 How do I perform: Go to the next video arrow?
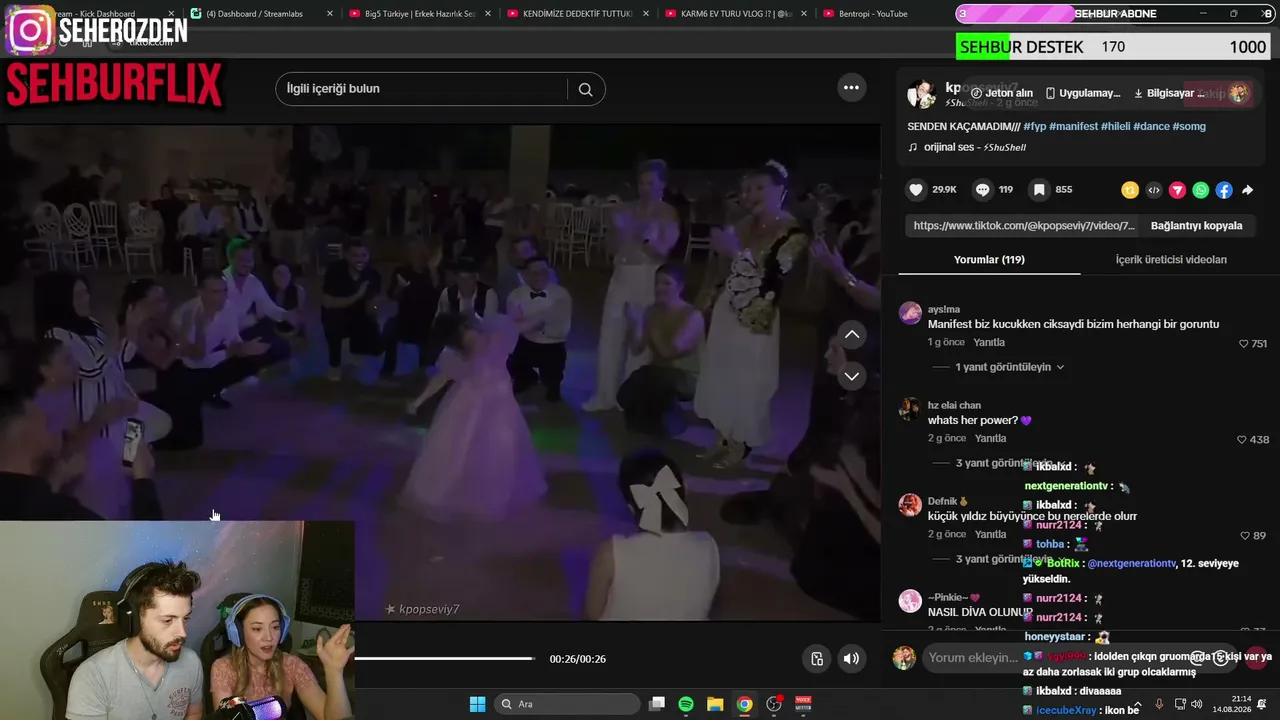click(852, 377)
